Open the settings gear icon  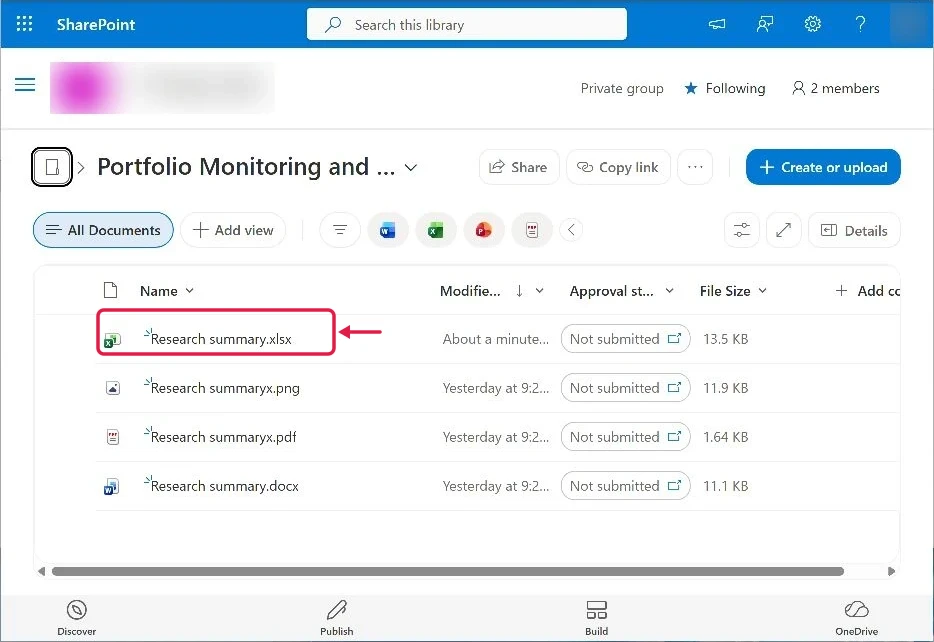[x=812, y=24]
